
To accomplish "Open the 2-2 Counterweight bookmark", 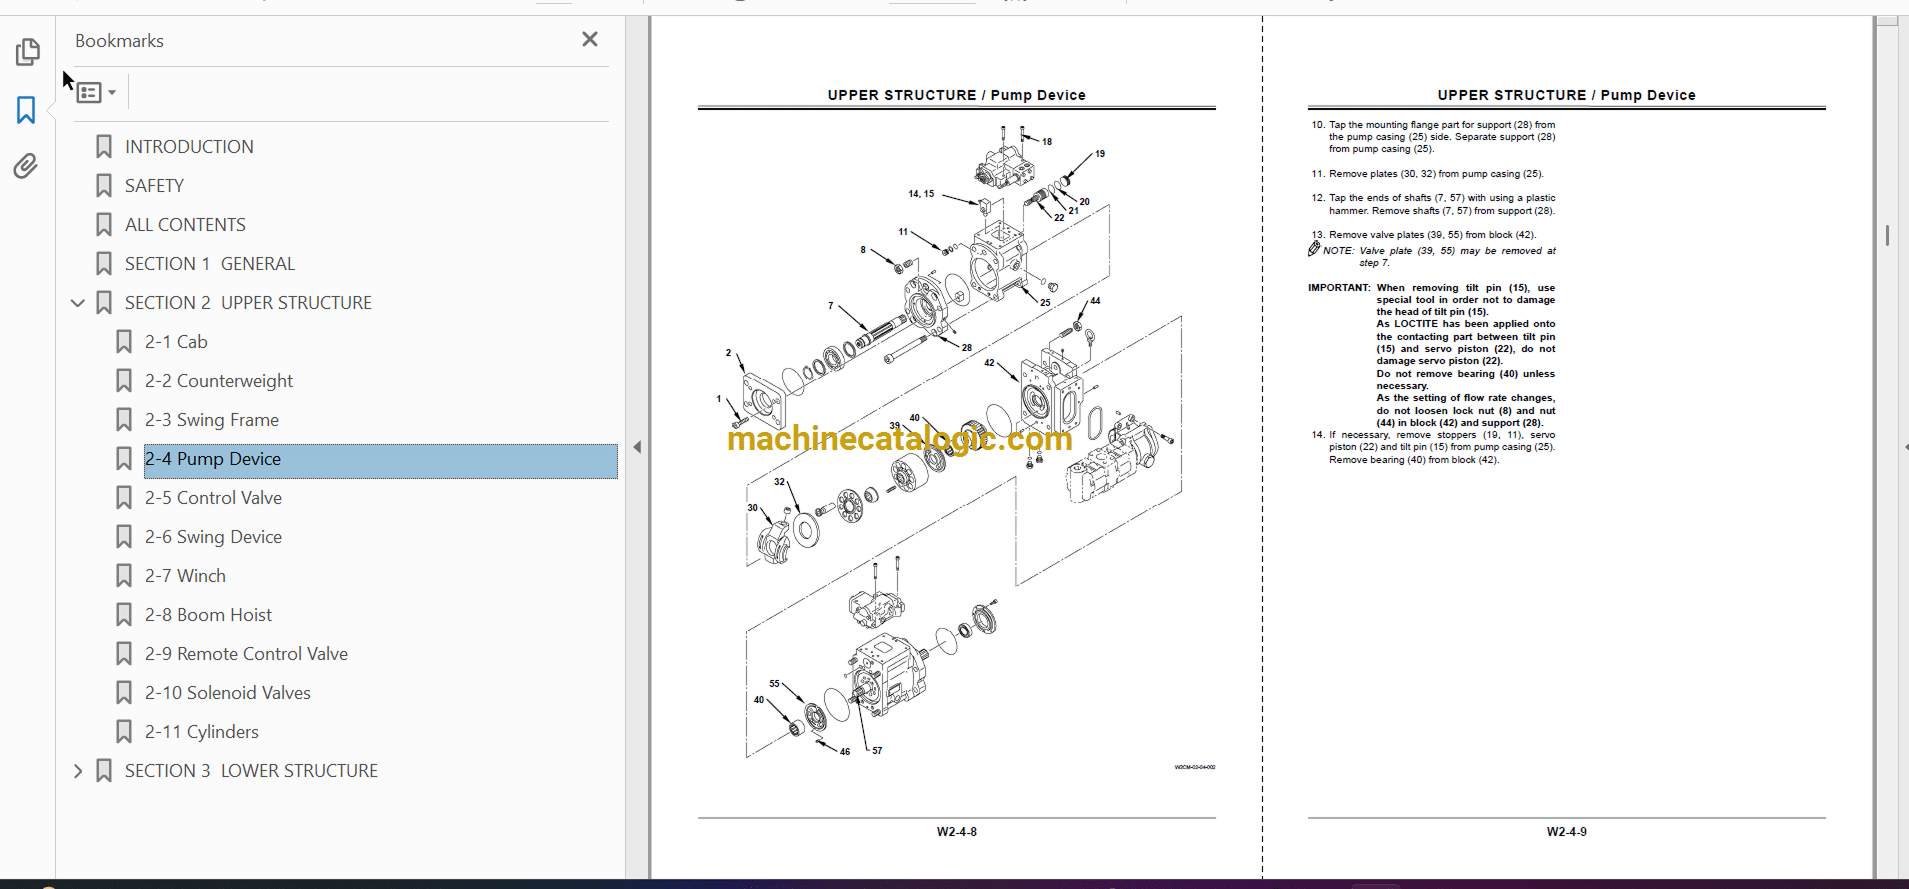I will 219,381.
